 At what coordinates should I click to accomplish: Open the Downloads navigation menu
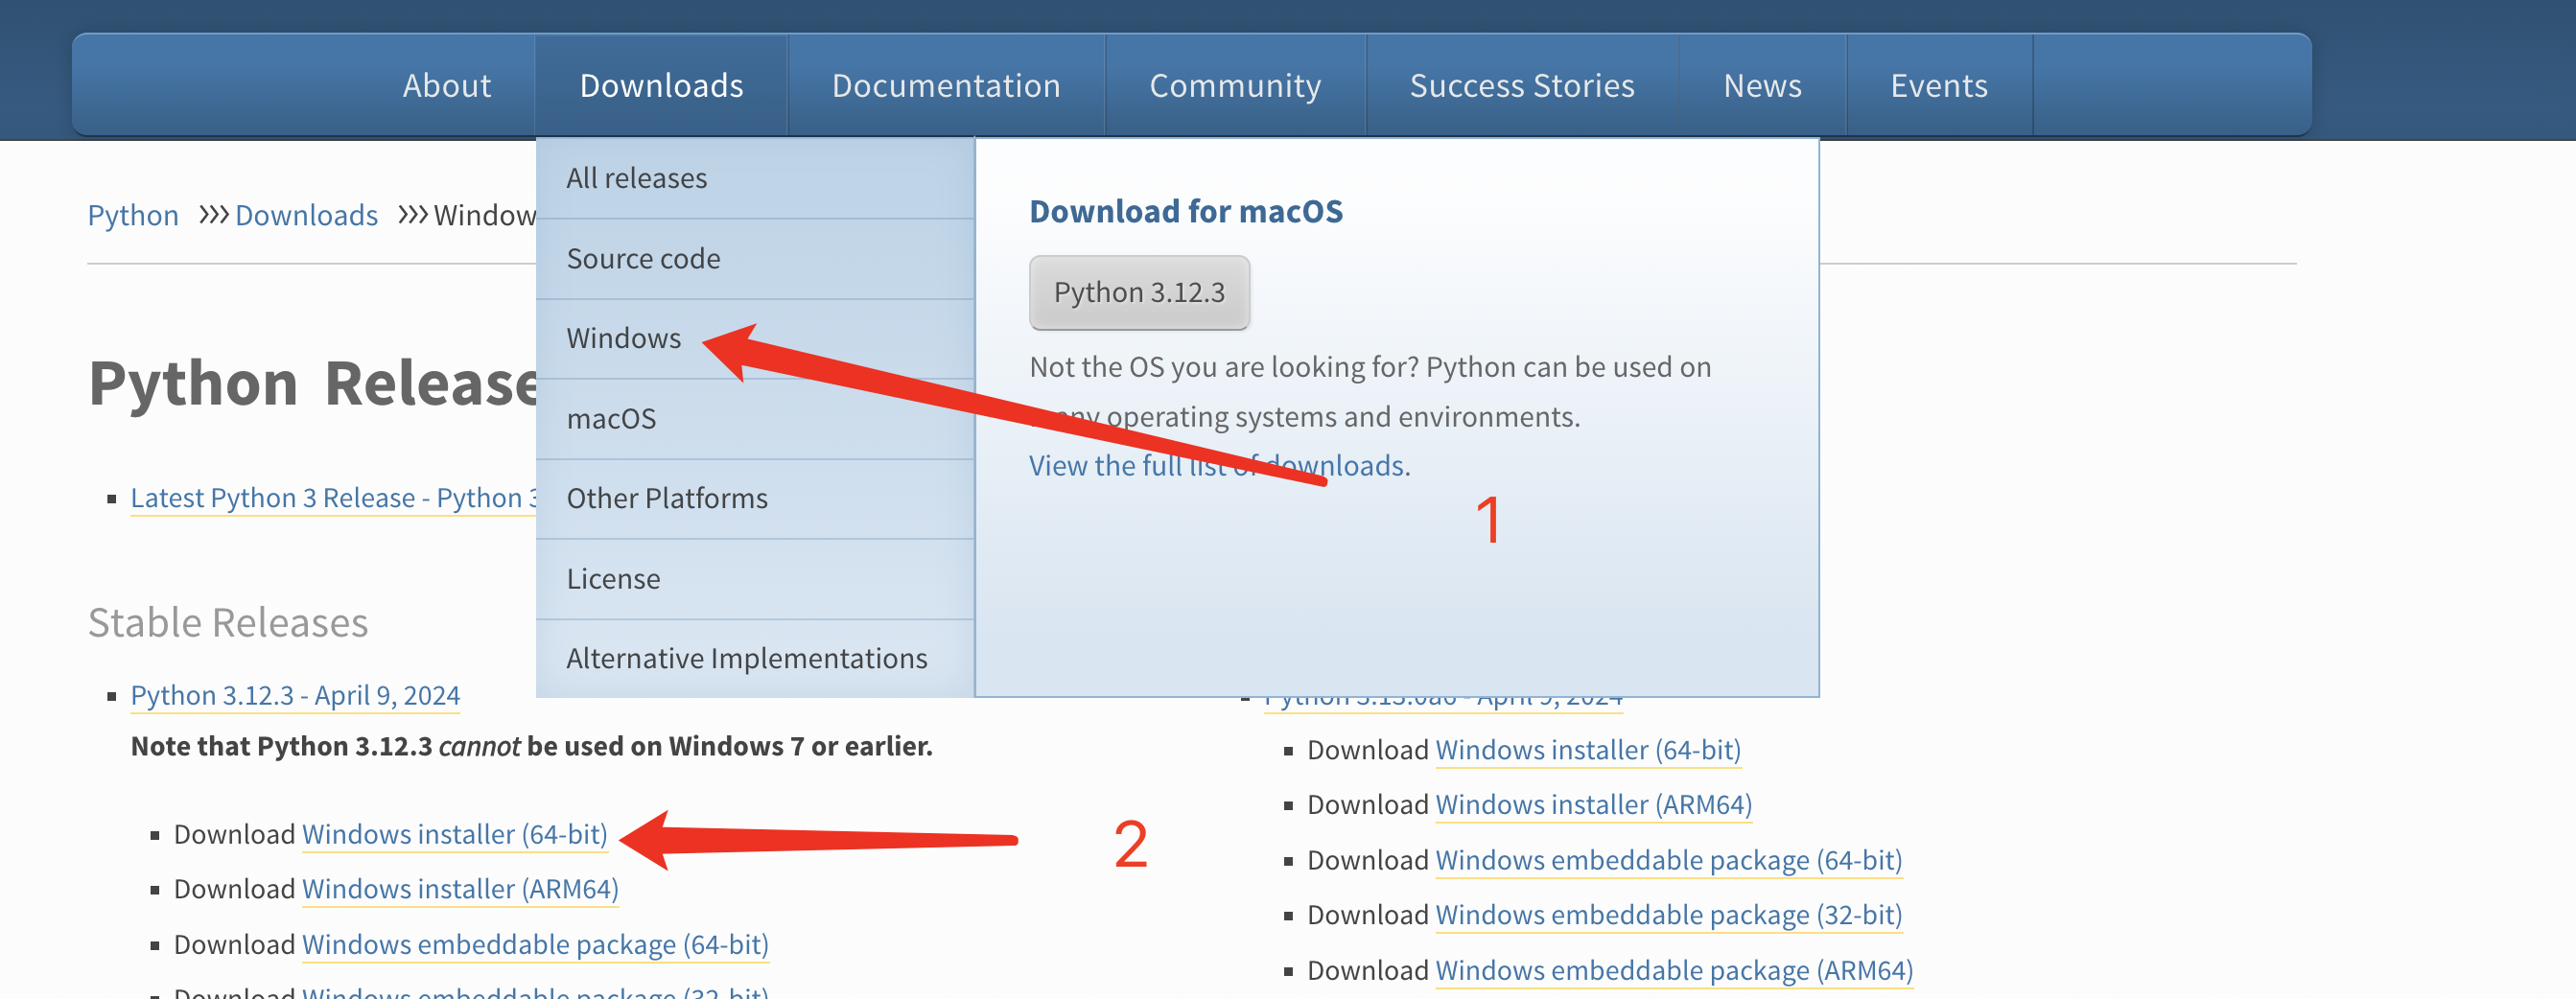pyautogui.click(x=661, y=86)
